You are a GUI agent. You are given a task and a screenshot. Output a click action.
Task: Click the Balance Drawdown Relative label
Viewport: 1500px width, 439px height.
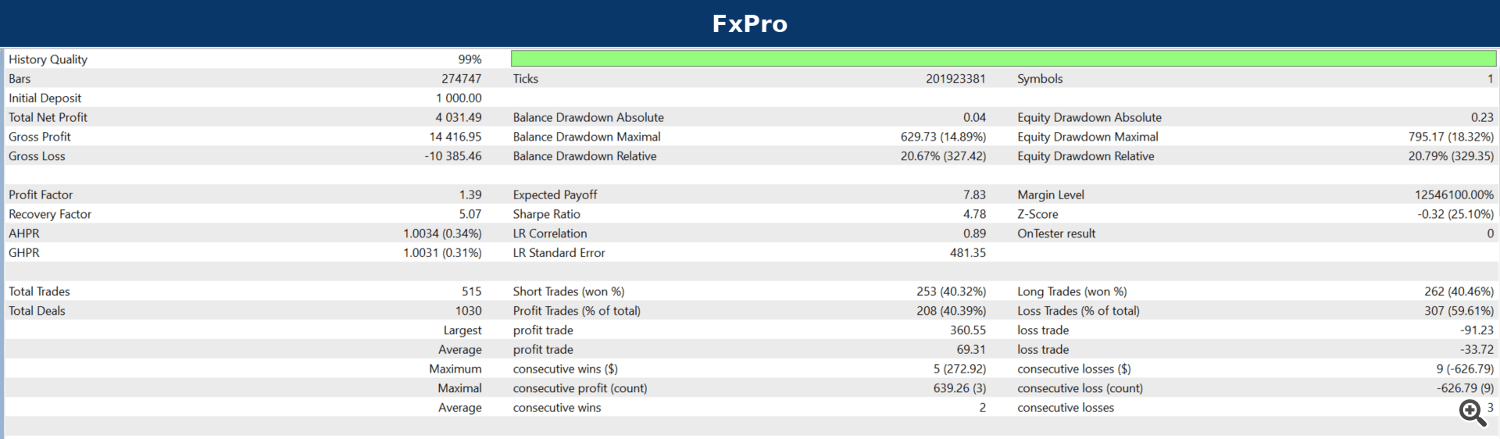point(584,156)
